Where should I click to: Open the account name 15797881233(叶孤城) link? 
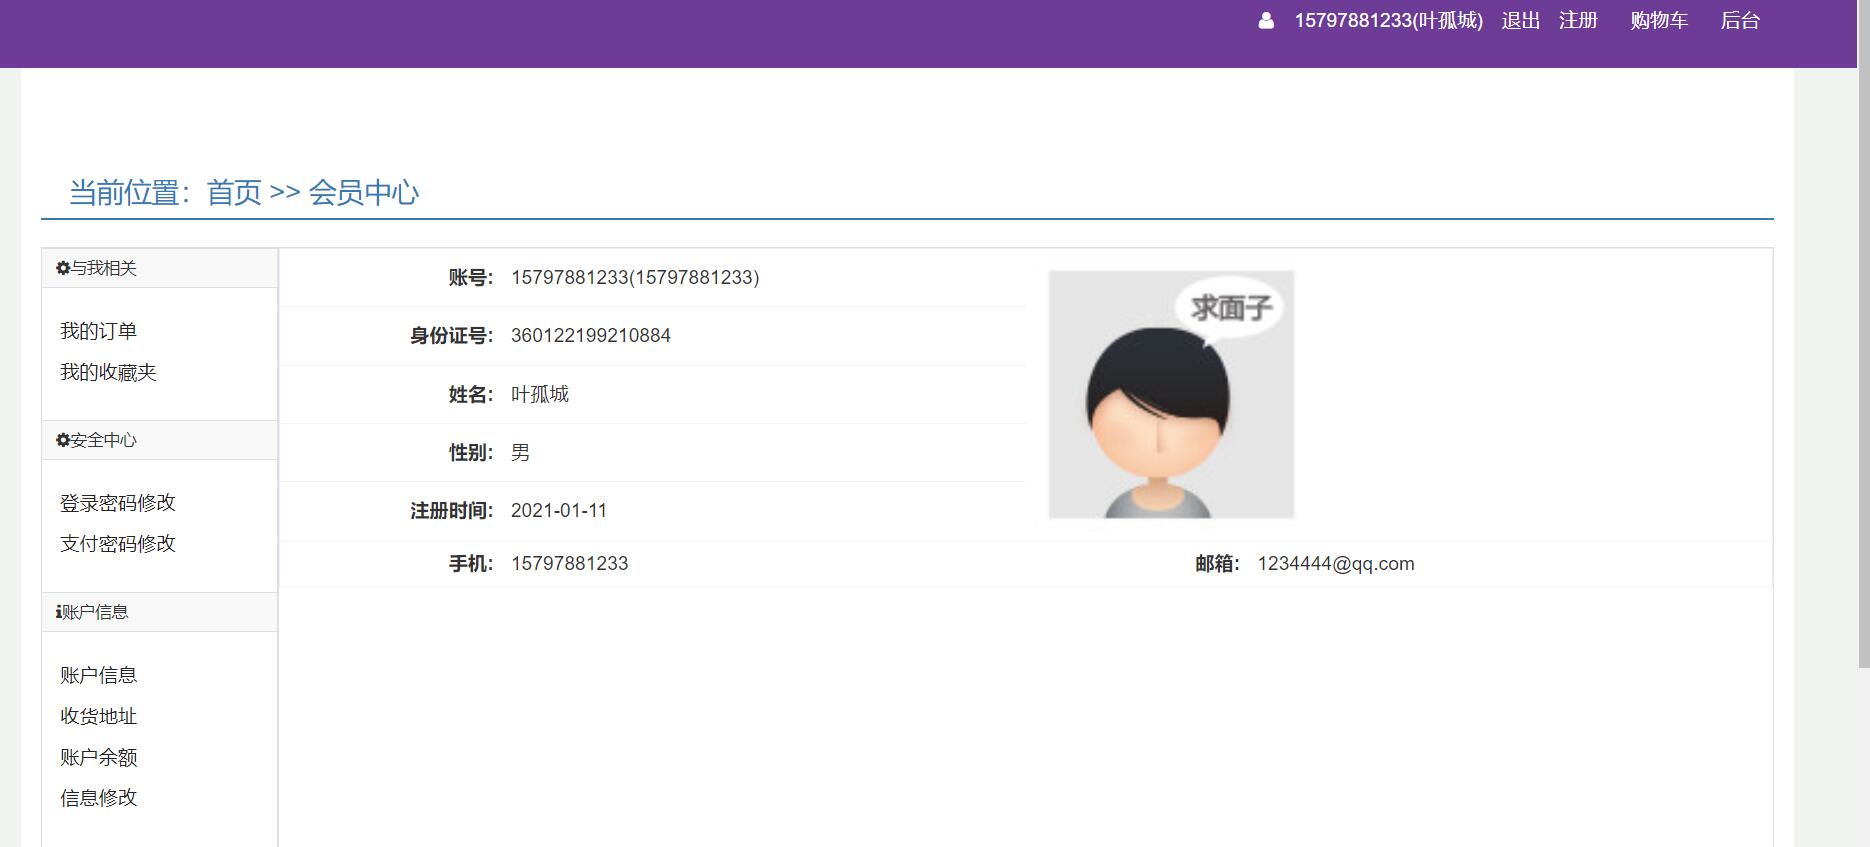tap(1388, 20)
